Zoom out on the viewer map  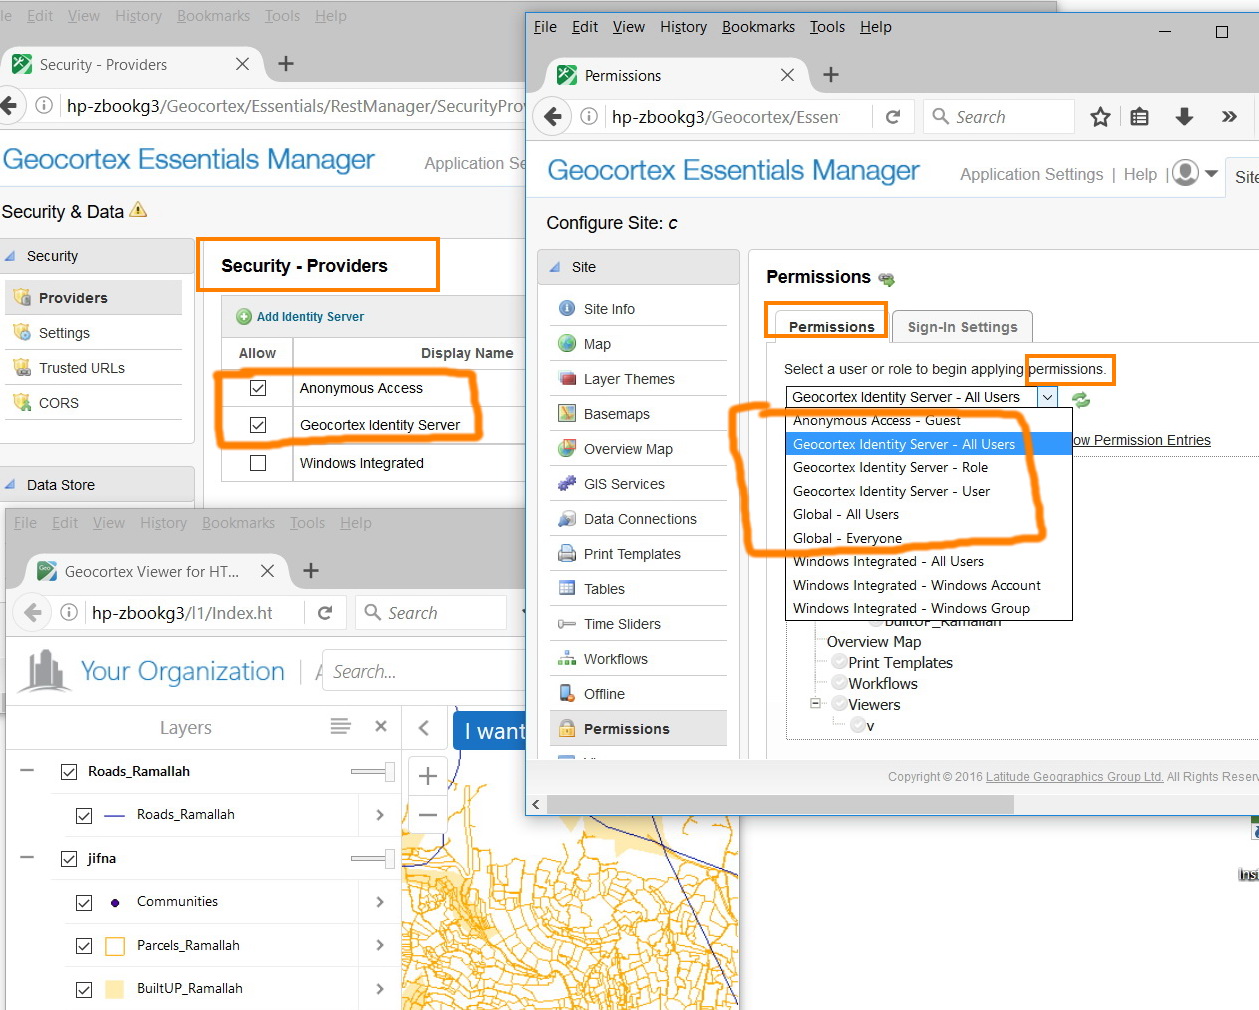click(428, 815)
